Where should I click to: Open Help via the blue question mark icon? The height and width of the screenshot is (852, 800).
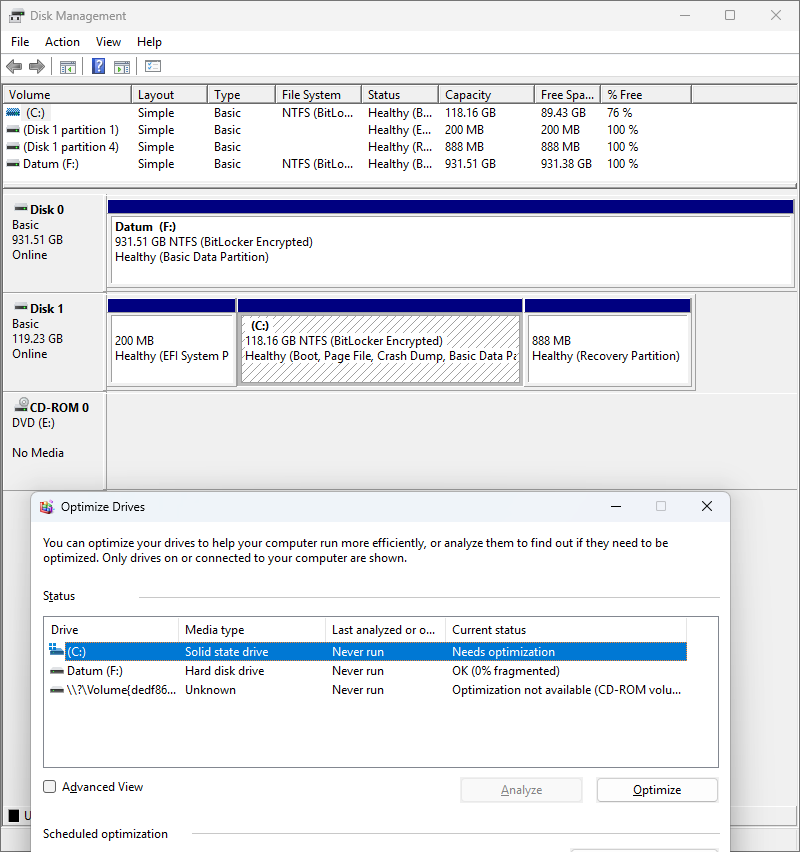coord(98,66)
